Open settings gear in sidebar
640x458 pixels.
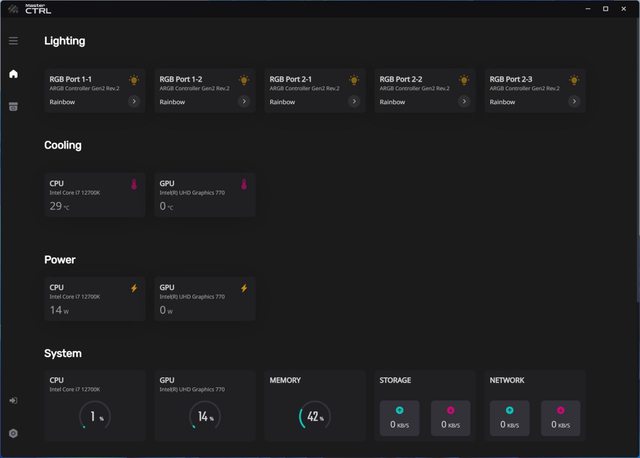(x=13, y=433)
